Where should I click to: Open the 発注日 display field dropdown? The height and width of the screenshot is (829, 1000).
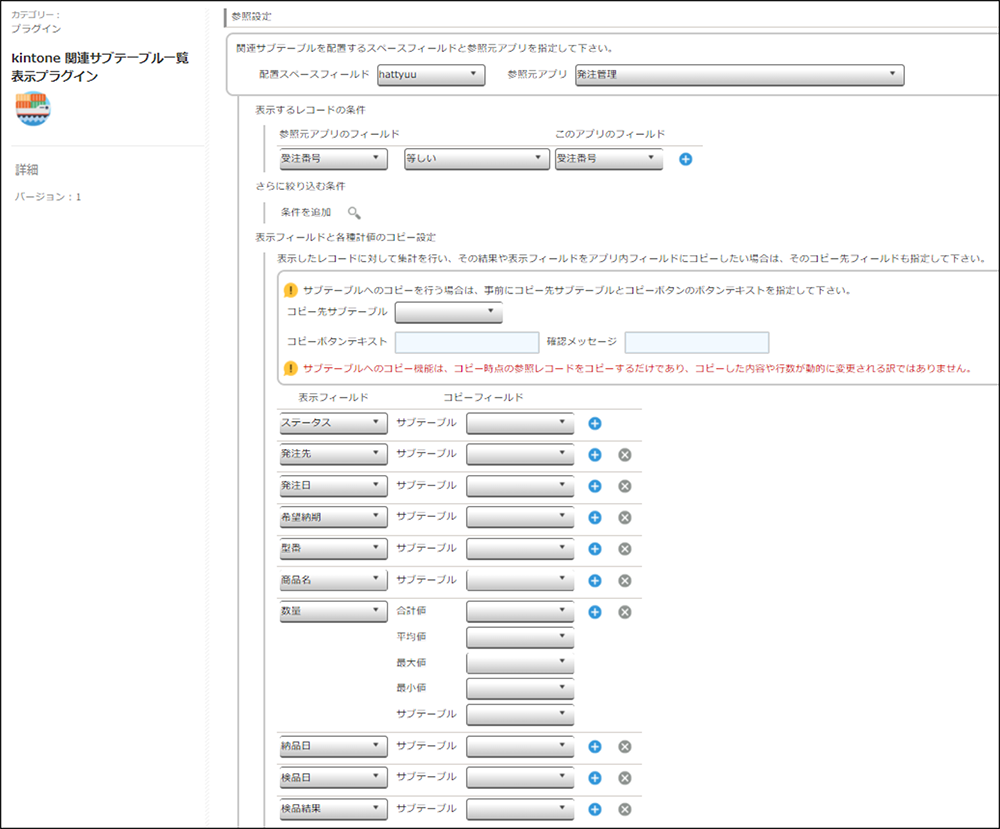(x=334, y=485)
